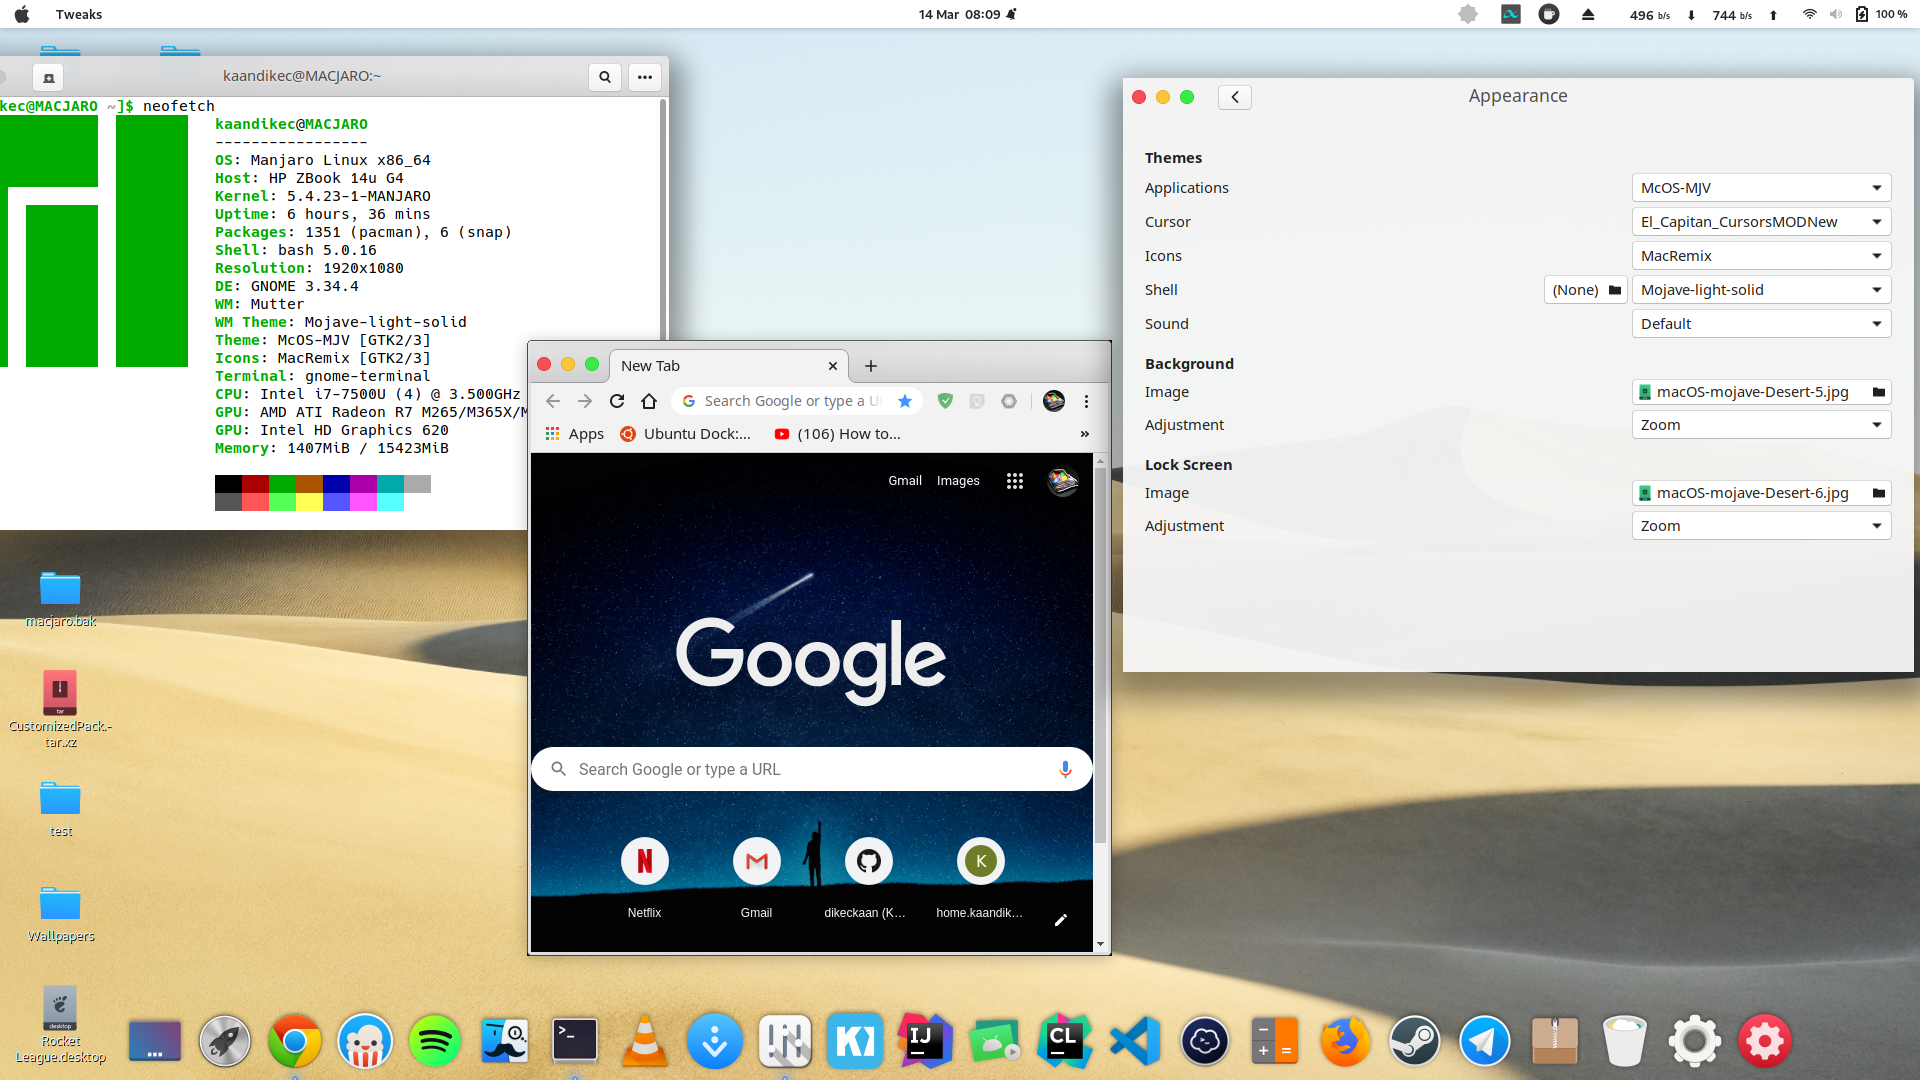Viewport: 1920px width, 1080px height.
Task: Click the voice search microphone icon
Action: click(1065, 769)
